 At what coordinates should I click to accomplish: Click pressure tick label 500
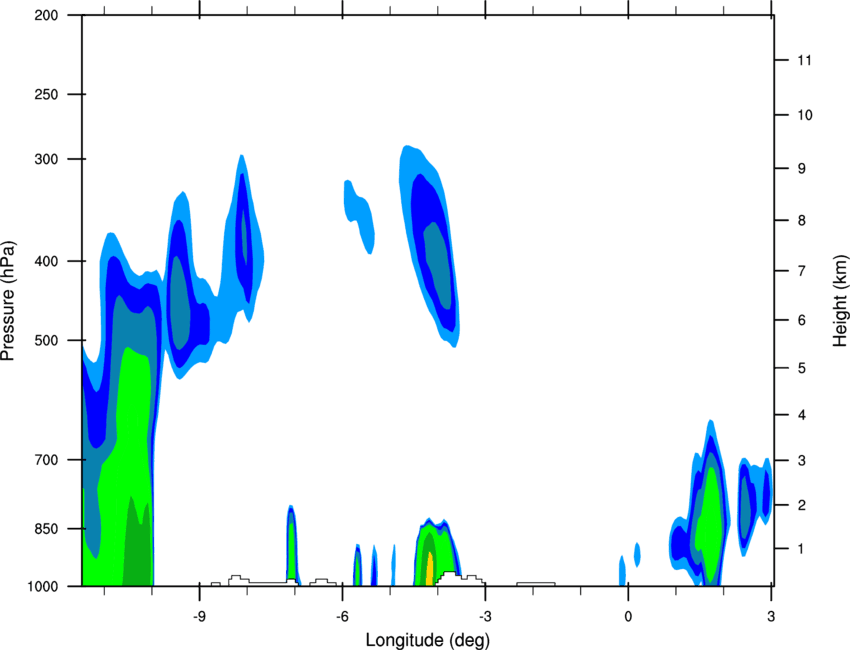46,340
